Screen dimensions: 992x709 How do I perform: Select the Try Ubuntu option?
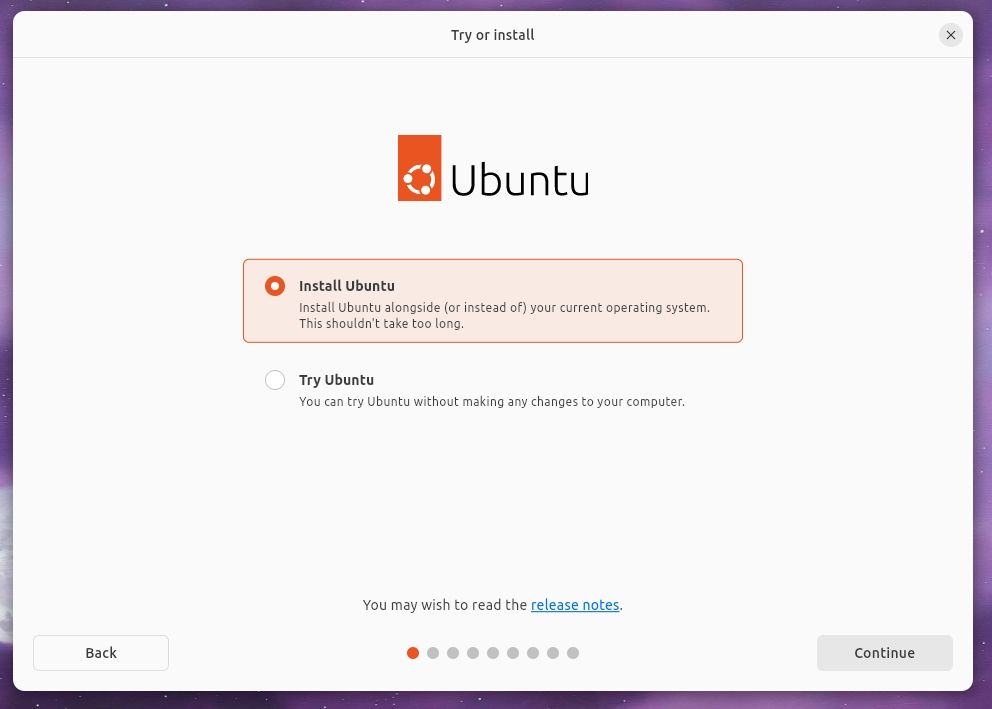click(275, 380)
